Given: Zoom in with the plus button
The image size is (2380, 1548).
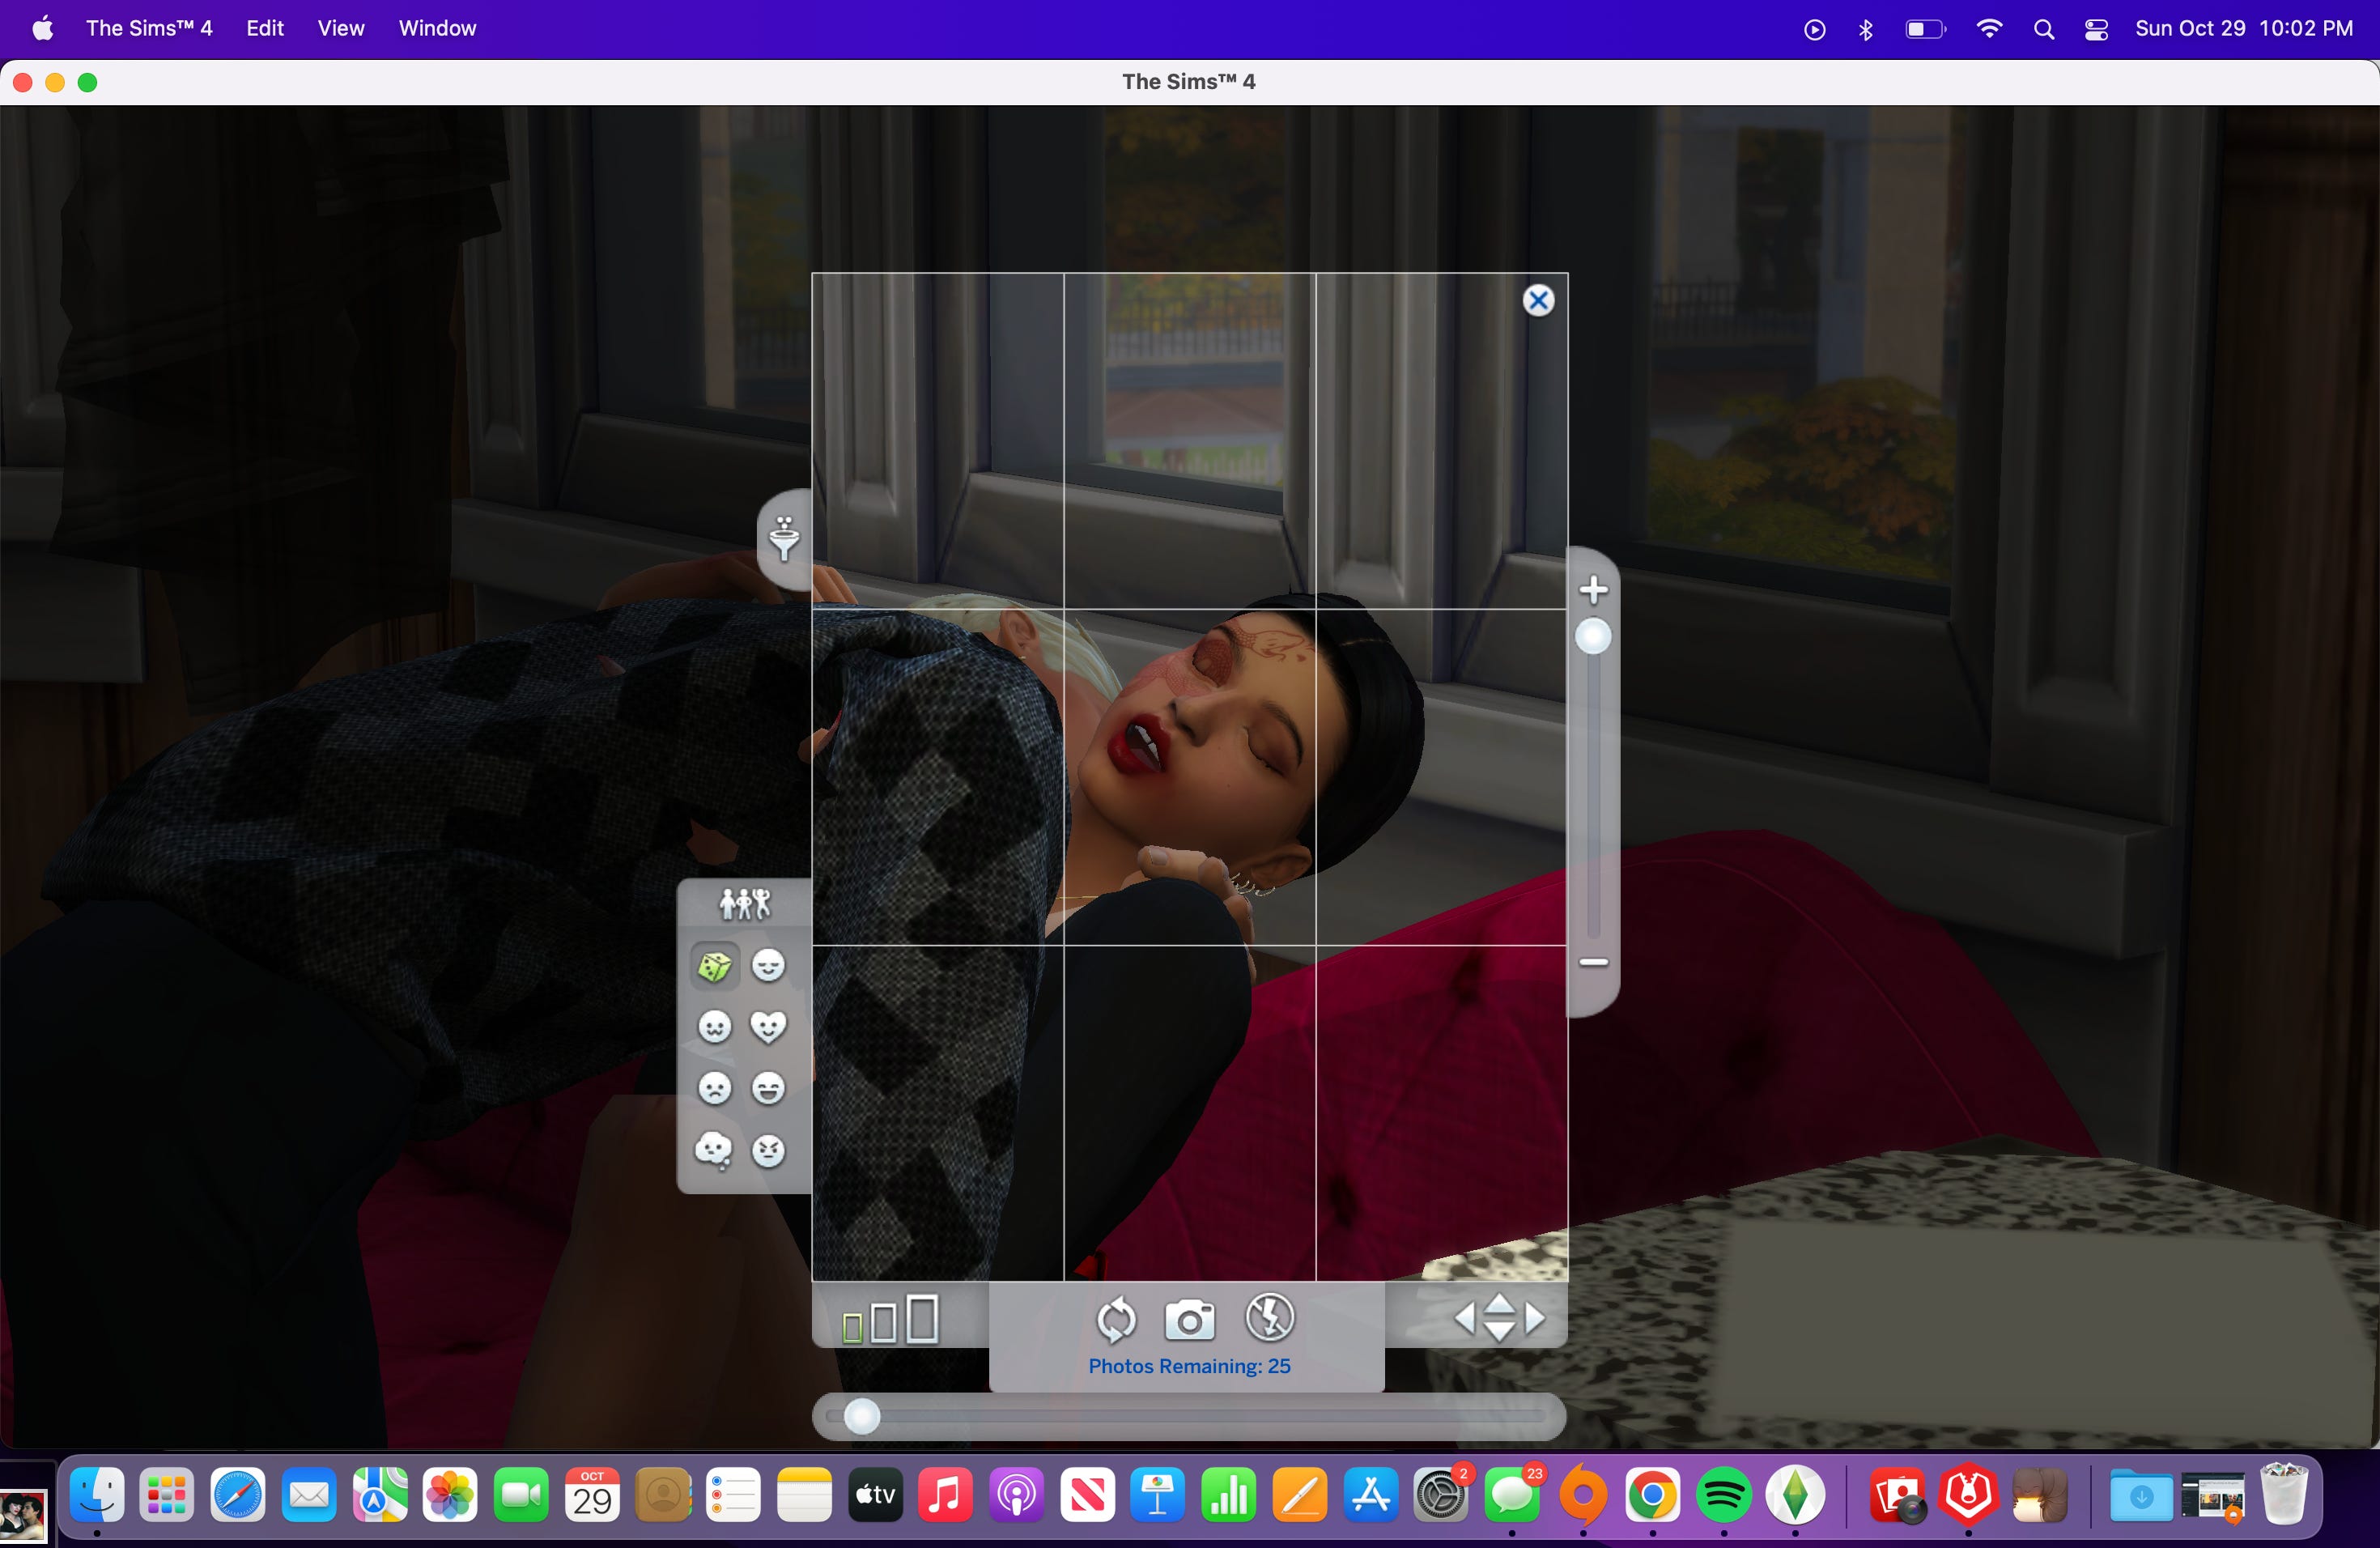Looking at the screenshot, I should tap(1593, 589).
